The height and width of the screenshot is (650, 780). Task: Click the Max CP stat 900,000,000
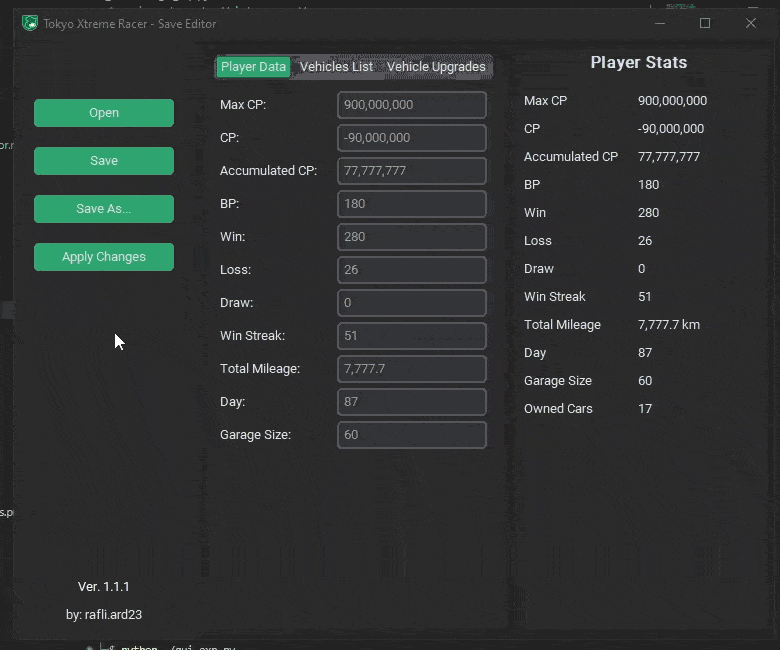tap(672, 101)
